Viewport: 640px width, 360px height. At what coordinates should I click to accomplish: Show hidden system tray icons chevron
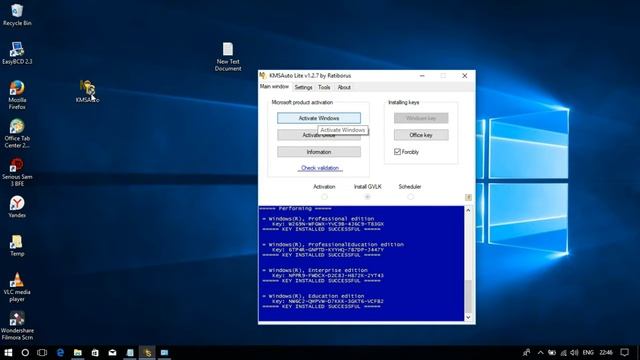click(540, 352)
